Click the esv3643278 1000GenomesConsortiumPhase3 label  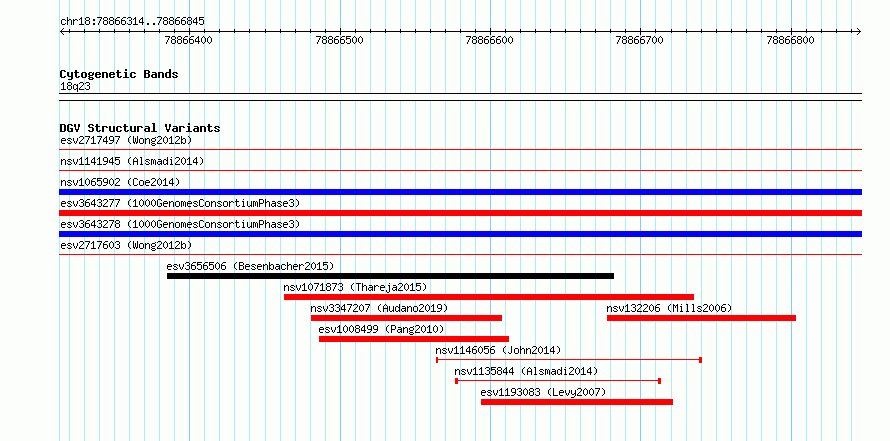coord(180,224)
